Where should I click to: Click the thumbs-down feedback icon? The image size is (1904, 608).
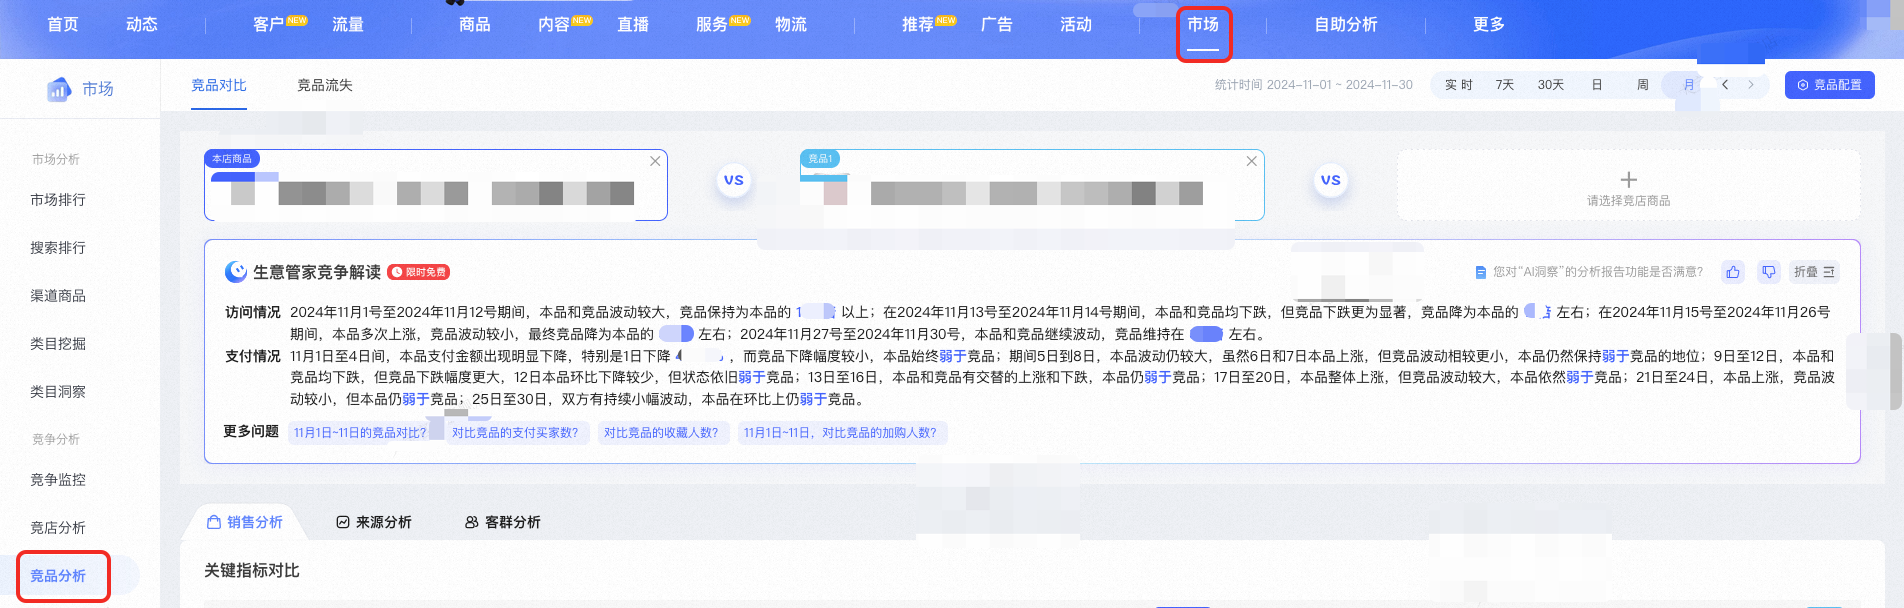[1769, 272]
